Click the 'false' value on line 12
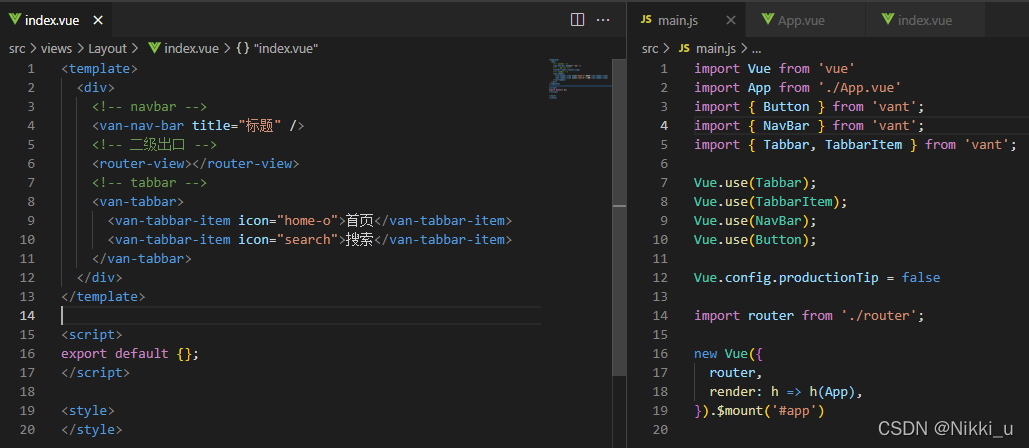 [921, 277]
